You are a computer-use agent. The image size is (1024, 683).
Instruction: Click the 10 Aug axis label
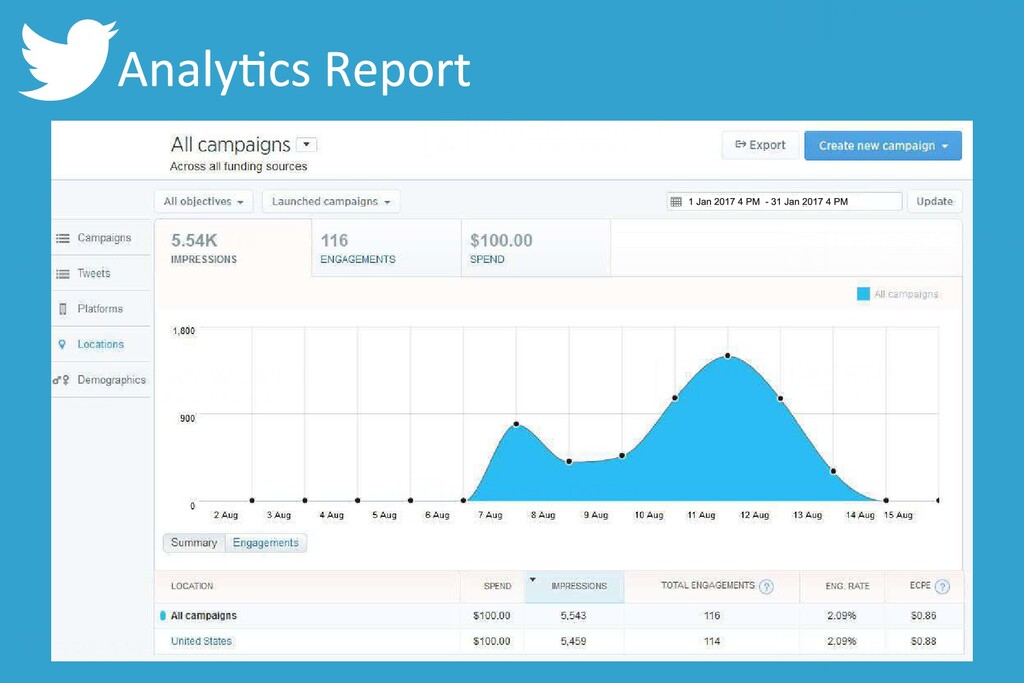point(648,515)
